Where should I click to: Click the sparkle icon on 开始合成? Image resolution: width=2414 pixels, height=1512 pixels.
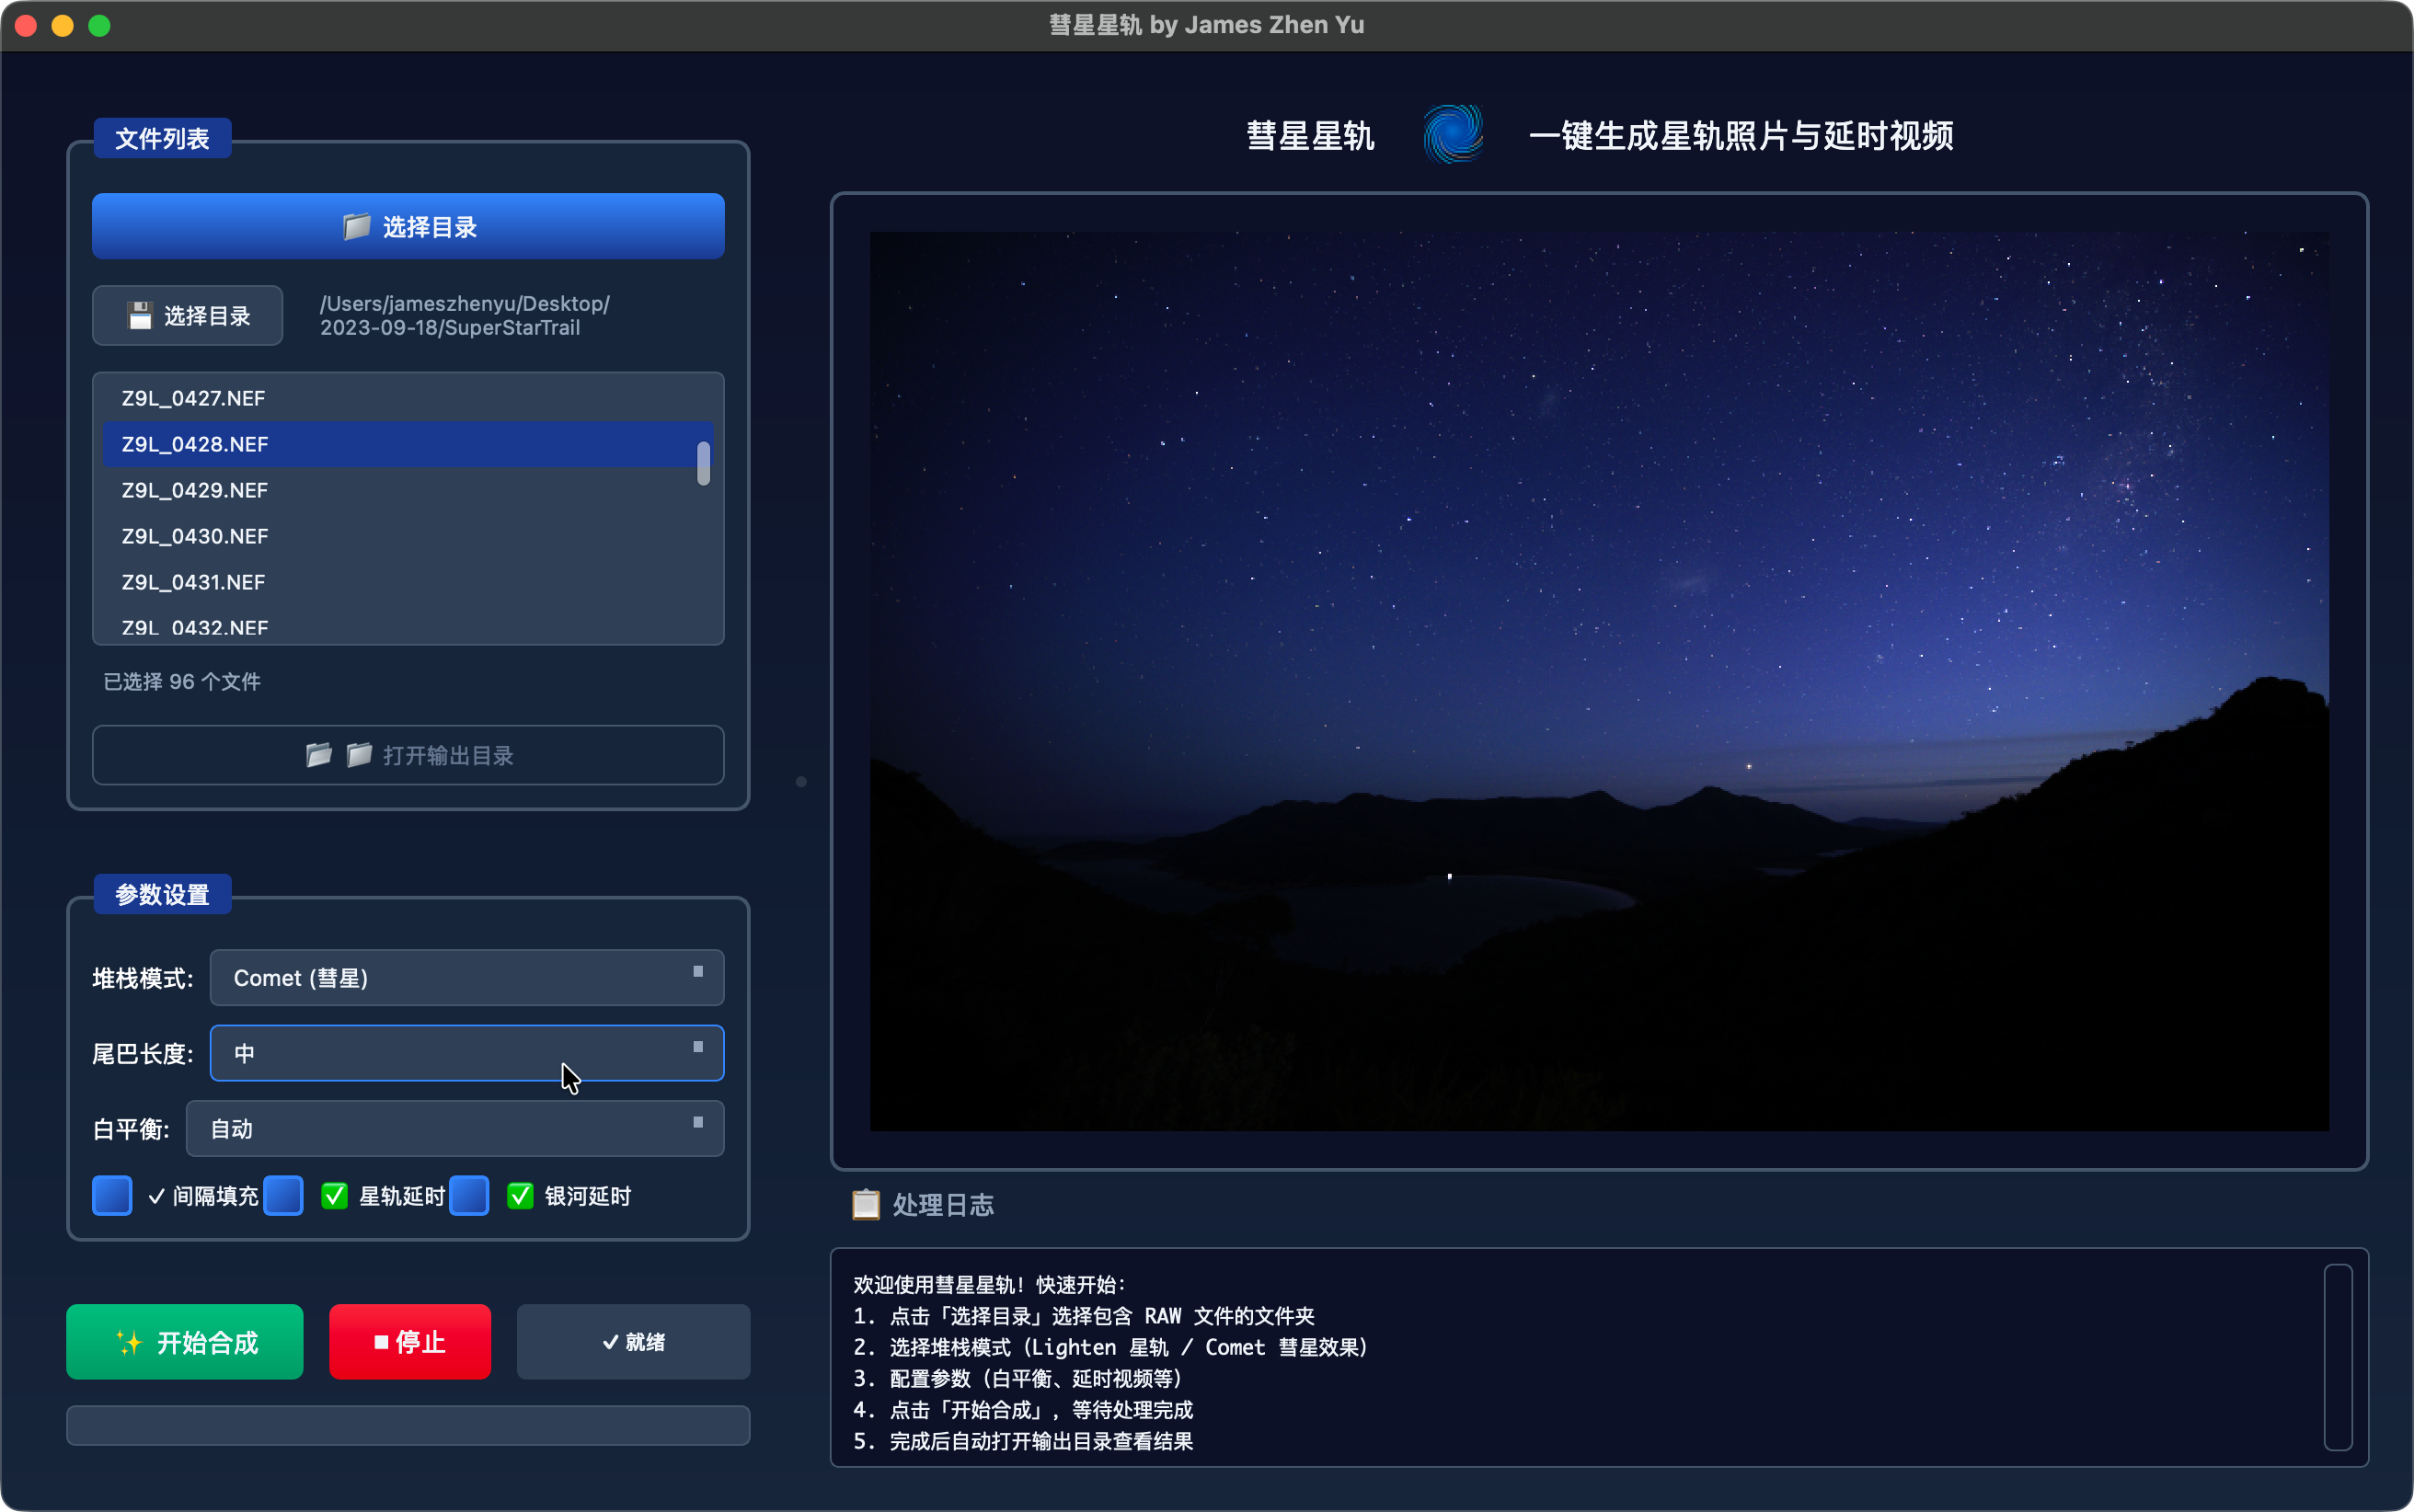tap(128, 1342)
